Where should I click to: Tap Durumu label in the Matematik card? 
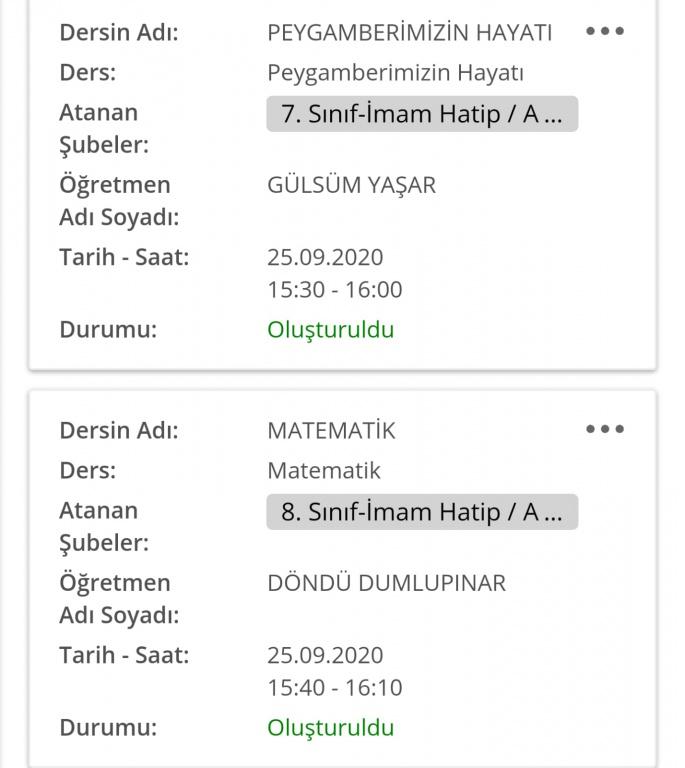(108, 728)
